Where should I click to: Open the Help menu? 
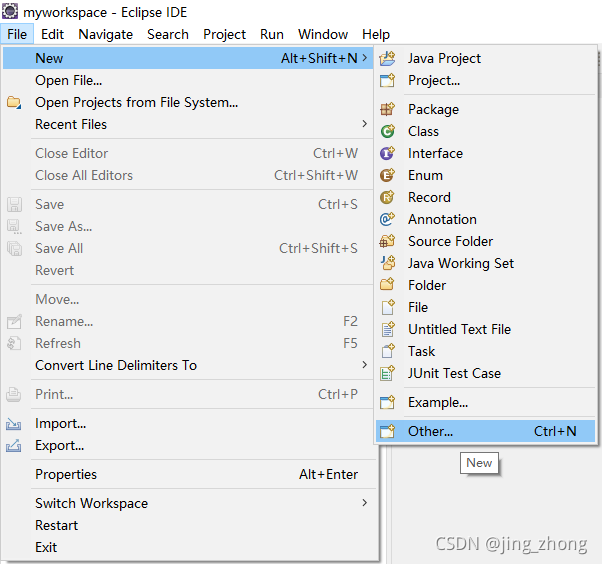pyautogui.click(x=376, y=34)
